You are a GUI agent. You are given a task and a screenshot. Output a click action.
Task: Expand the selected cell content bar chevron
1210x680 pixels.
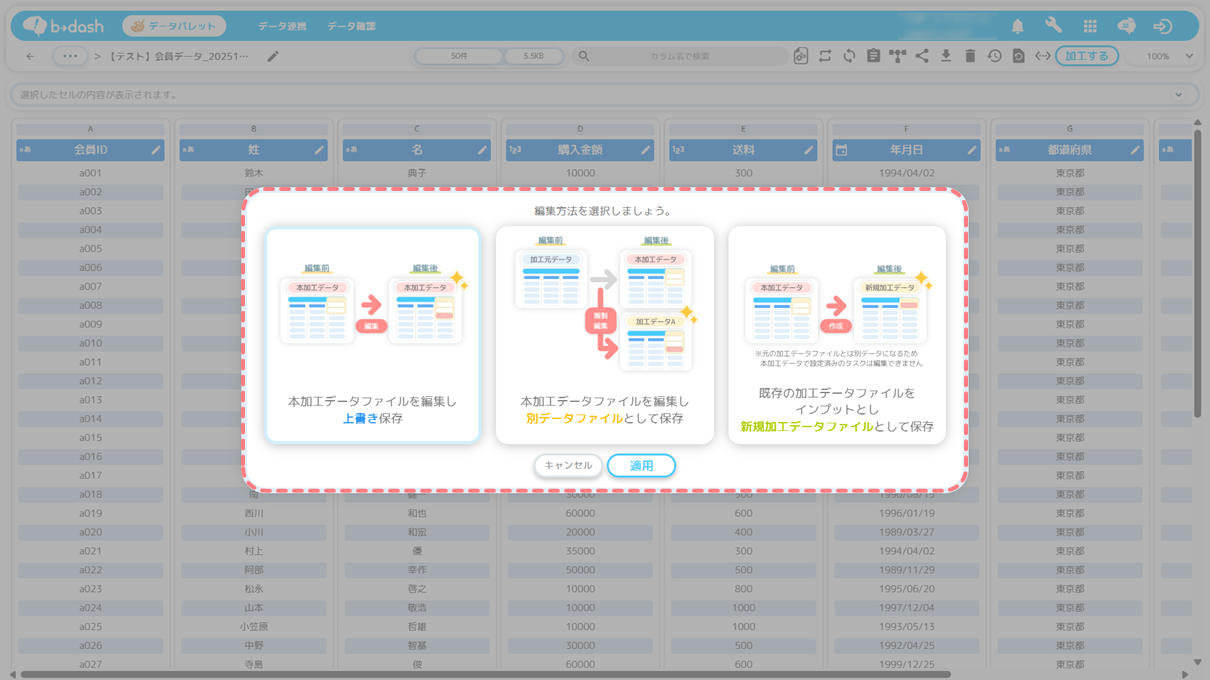pyautogui.click(x=1179, y=95)
